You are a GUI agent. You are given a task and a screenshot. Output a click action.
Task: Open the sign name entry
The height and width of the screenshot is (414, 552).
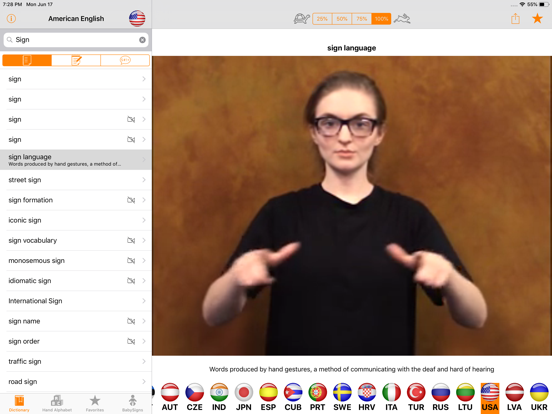click(x=76, y=321)
